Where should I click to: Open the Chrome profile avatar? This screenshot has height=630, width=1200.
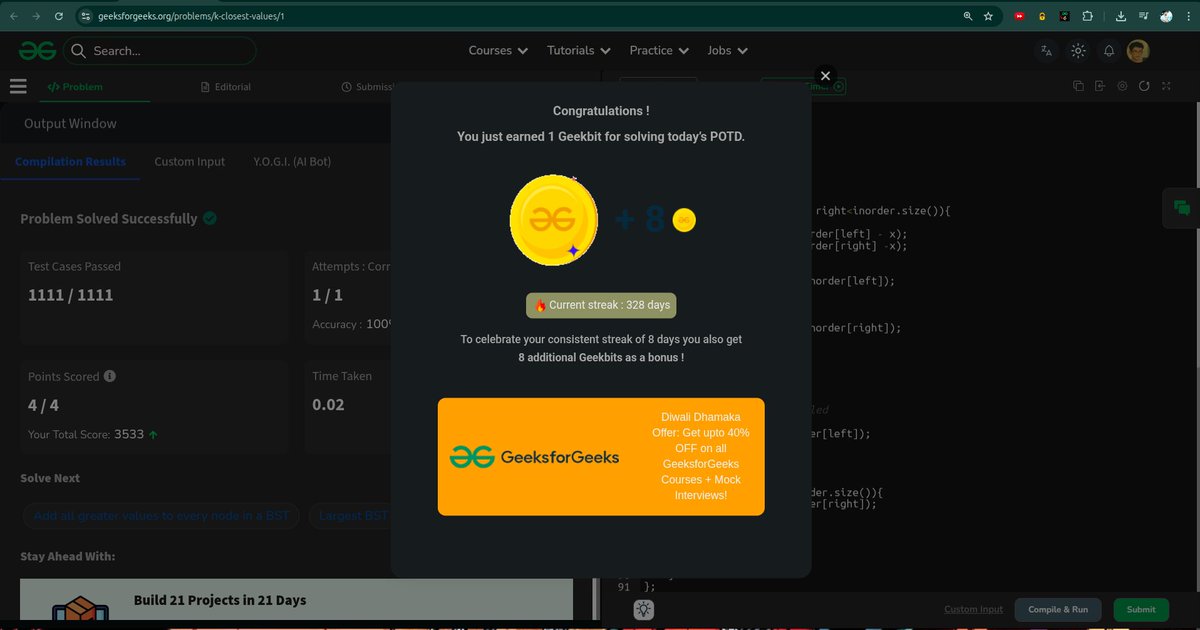(x=1166, y=16)
